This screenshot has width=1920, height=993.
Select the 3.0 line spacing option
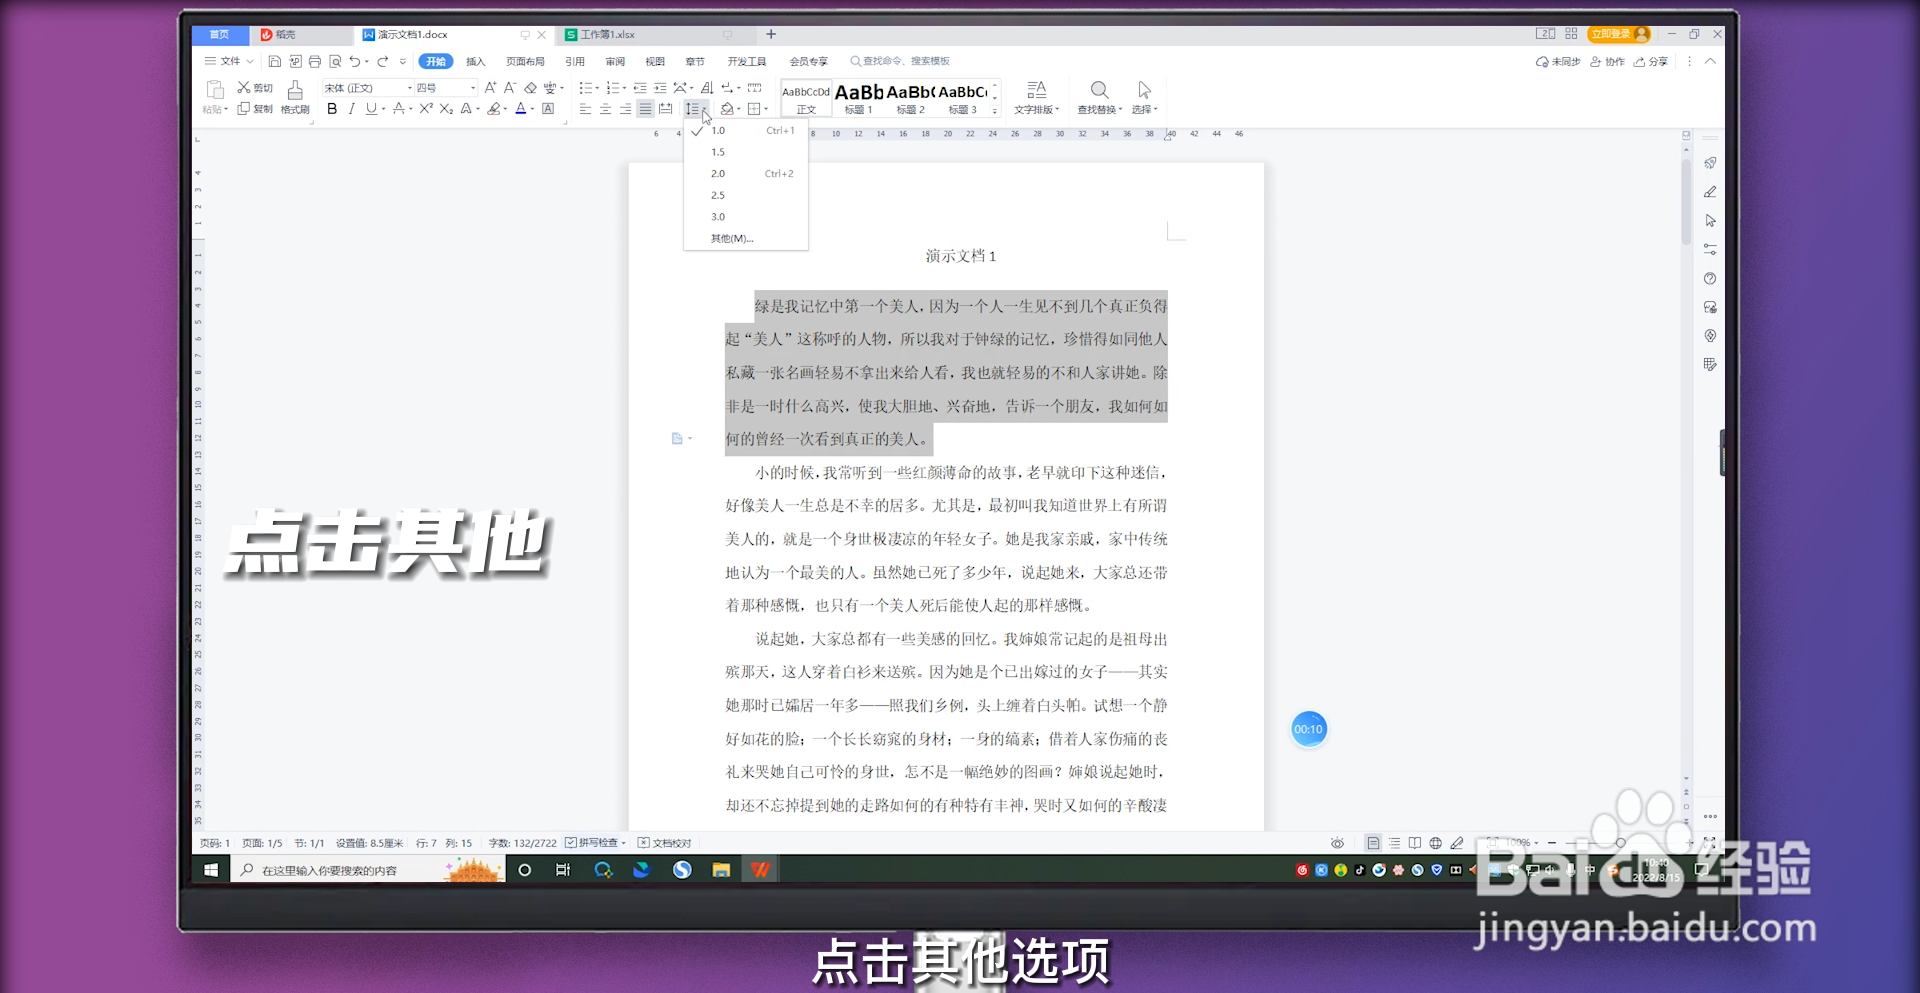tap(718, 216)
